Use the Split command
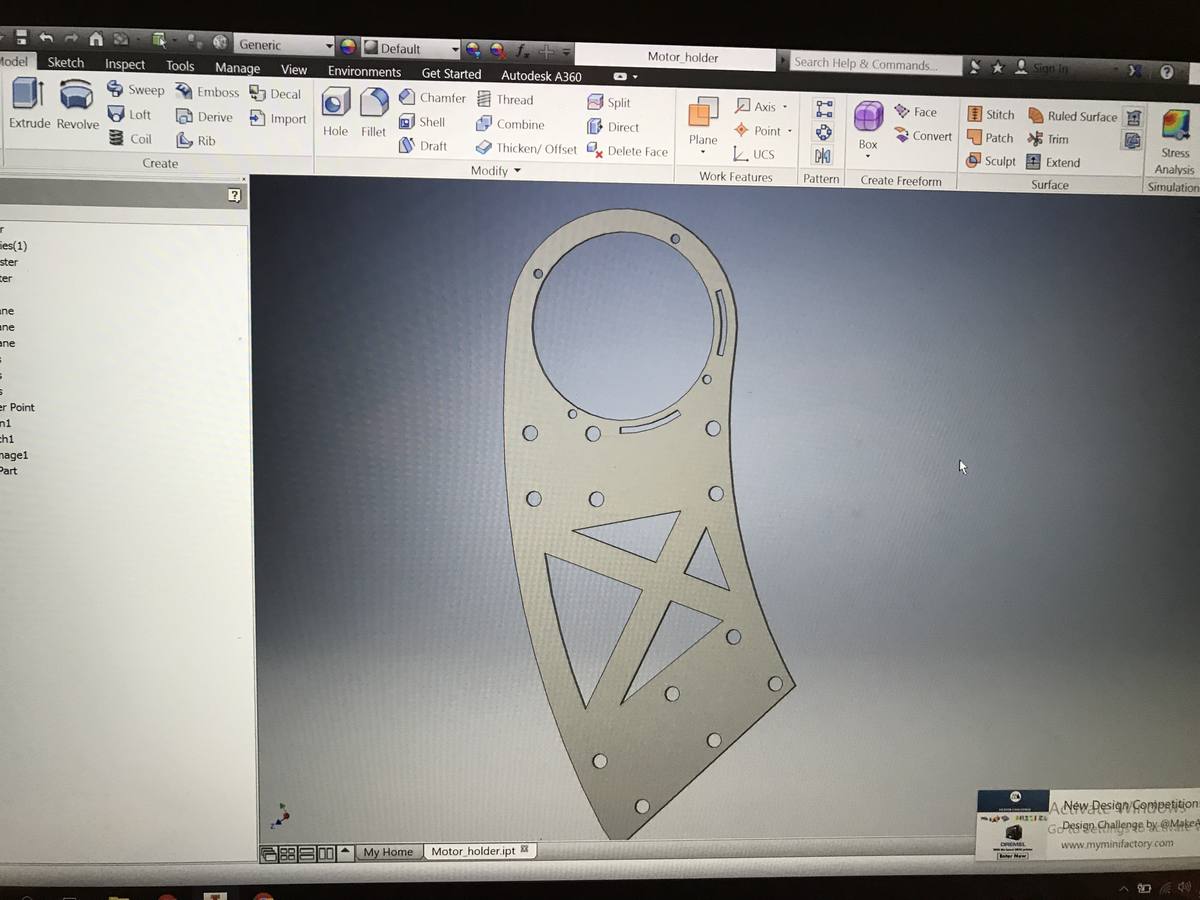This screenshot has height=900, width=1200. pyautogui.click(x=609, y=102)
